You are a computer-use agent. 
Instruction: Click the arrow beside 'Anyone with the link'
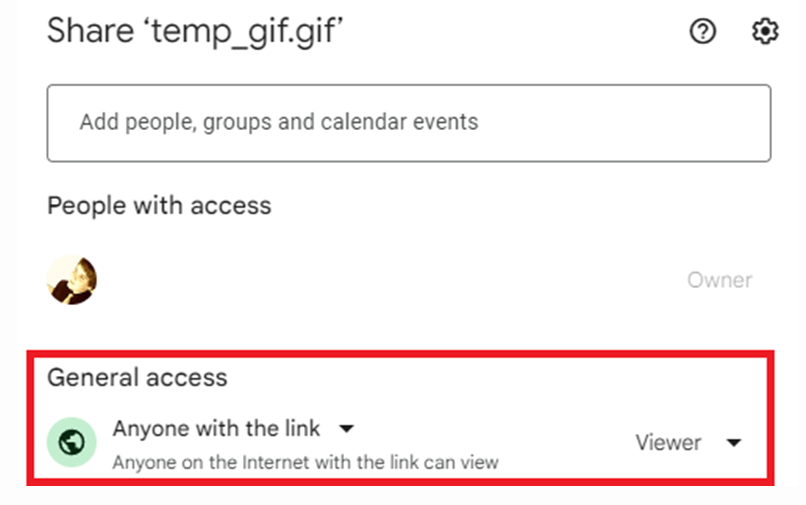point(346,429)
